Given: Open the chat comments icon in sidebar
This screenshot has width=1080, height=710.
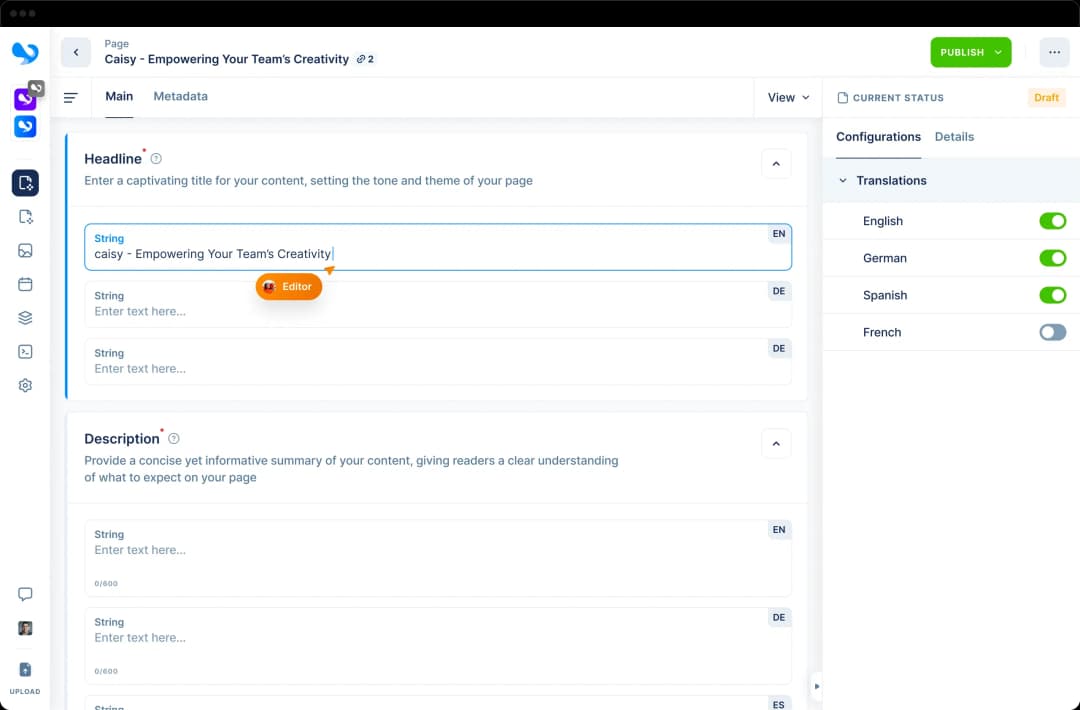Looking at the screenshot, I should point(25,594).
